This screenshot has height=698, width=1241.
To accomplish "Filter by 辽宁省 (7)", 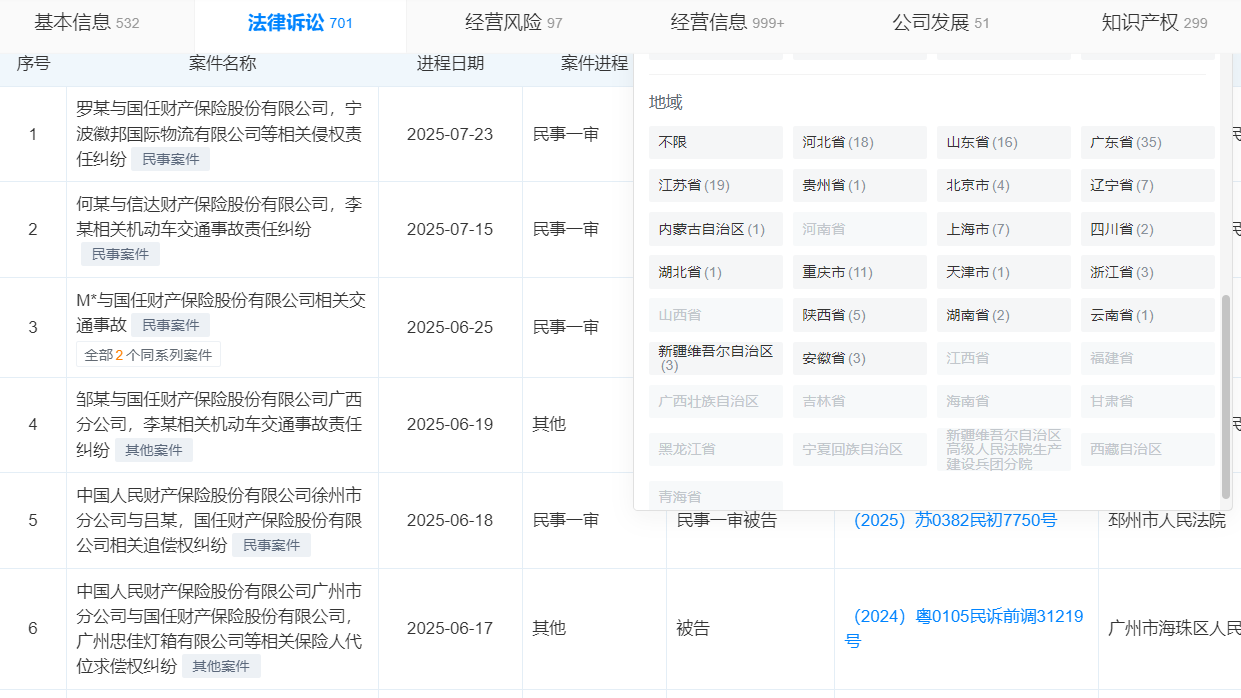I will coord(1148,186).
